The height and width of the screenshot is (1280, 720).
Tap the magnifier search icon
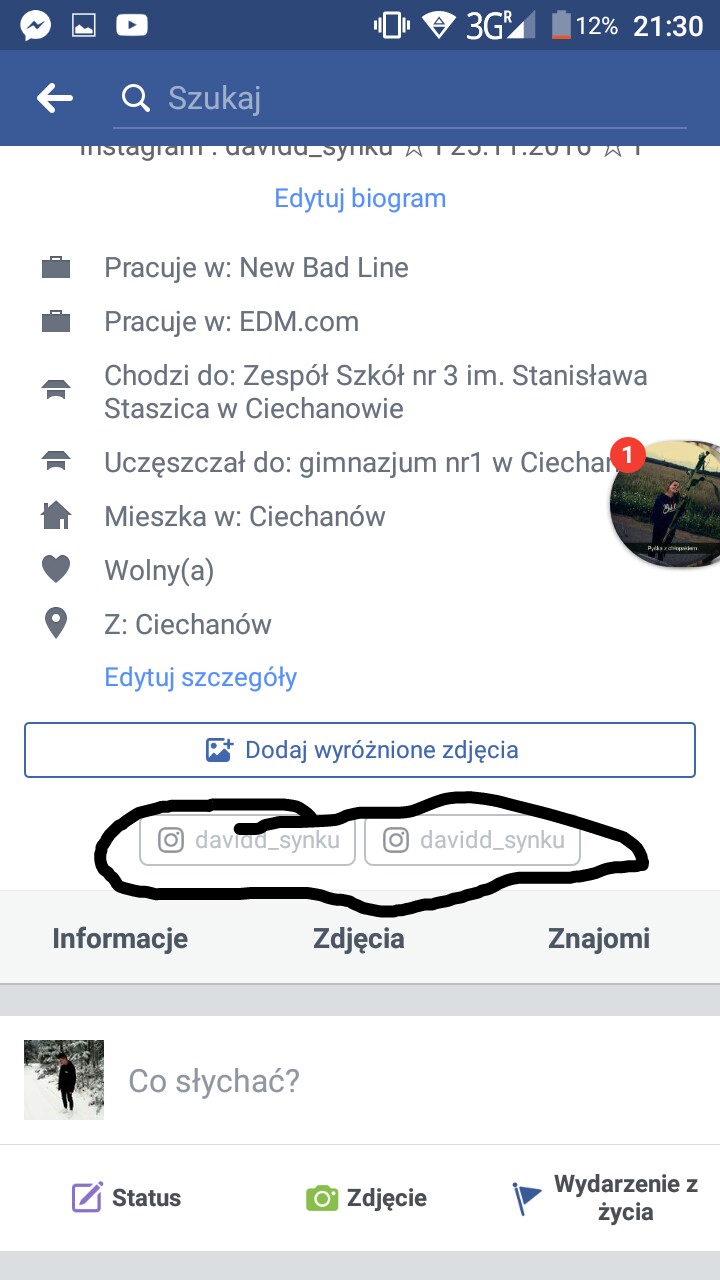[x=134, y=98]
